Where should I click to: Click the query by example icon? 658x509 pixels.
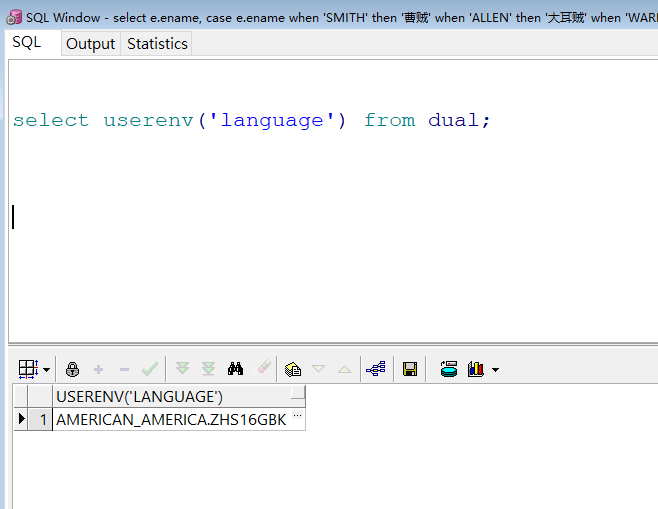coord(292,369)
